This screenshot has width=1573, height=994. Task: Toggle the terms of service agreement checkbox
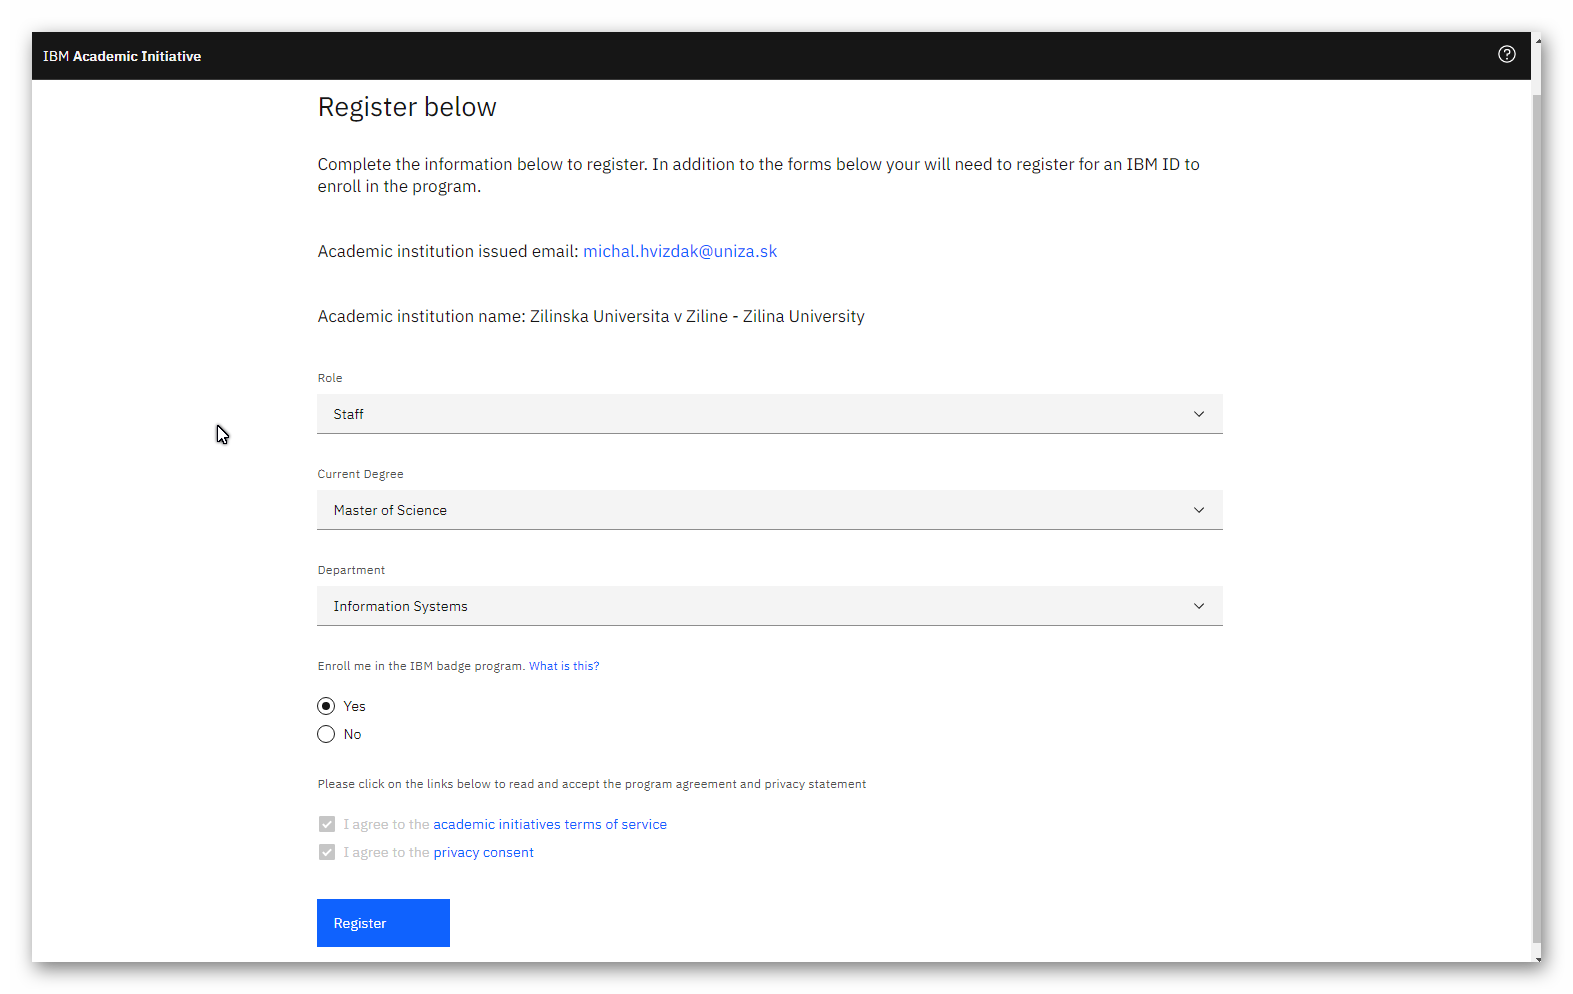coord(327,824)
